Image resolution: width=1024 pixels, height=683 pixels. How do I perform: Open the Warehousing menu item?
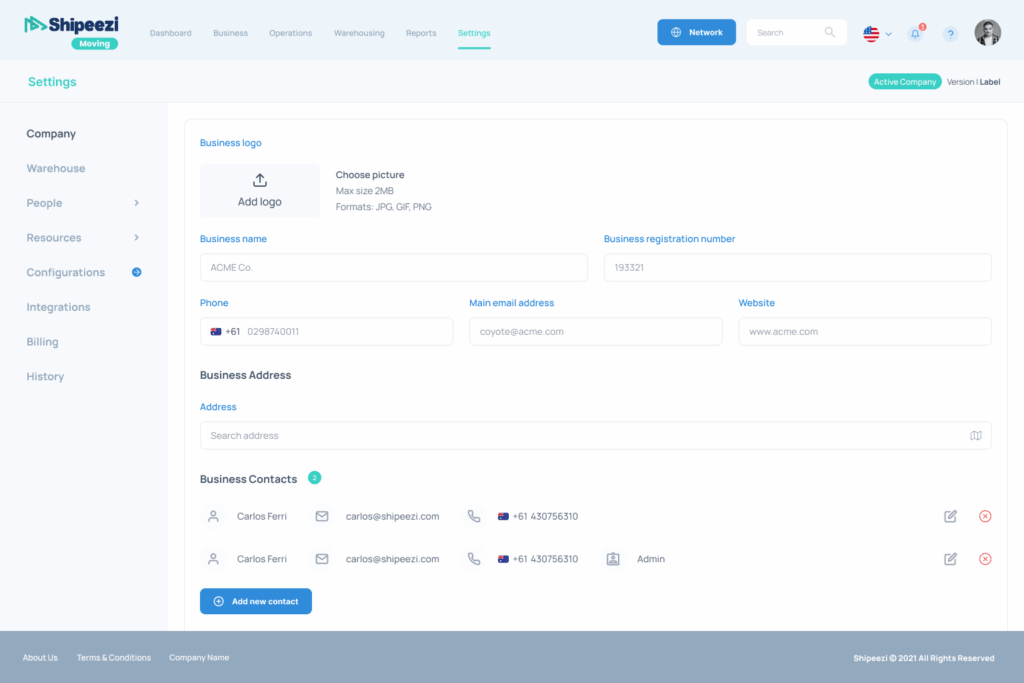(359, 33)
